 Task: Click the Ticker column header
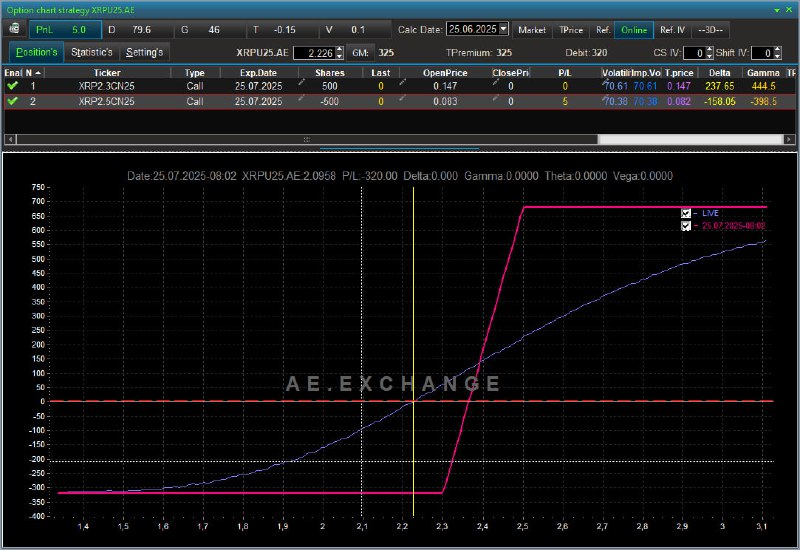(107, 73)
